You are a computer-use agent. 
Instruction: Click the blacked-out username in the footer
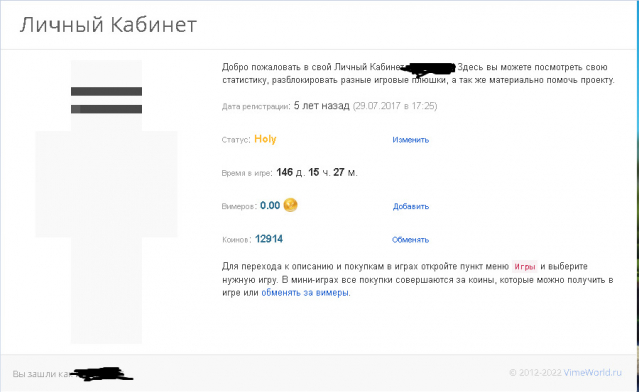pos(102,374)
